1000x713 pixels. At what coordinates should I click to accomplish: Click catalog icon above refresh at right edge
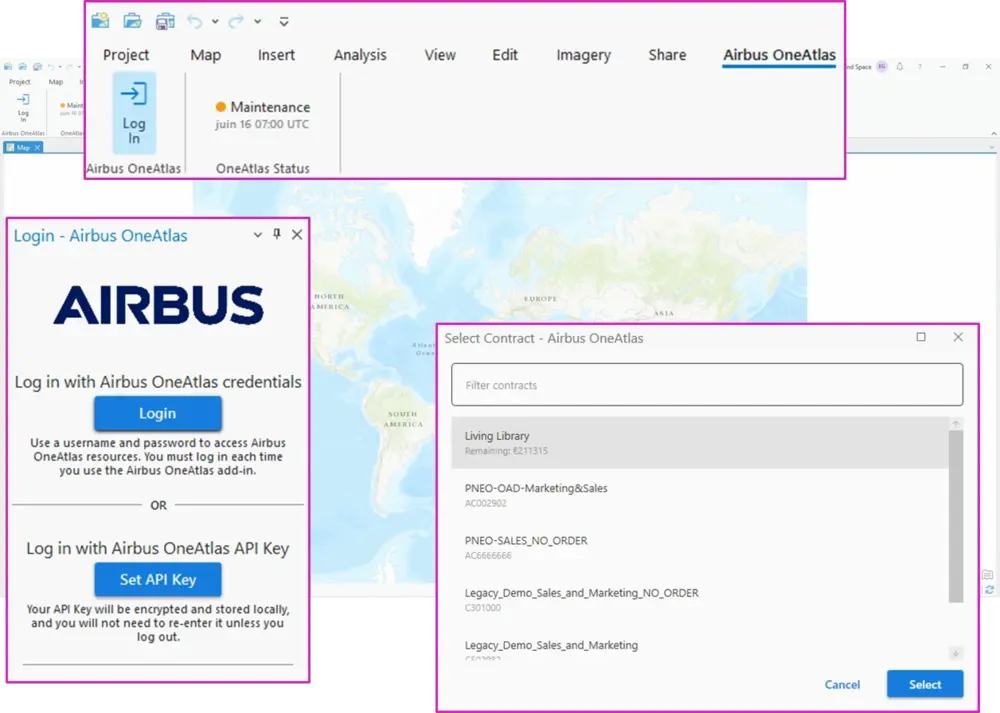coord(987,575)
